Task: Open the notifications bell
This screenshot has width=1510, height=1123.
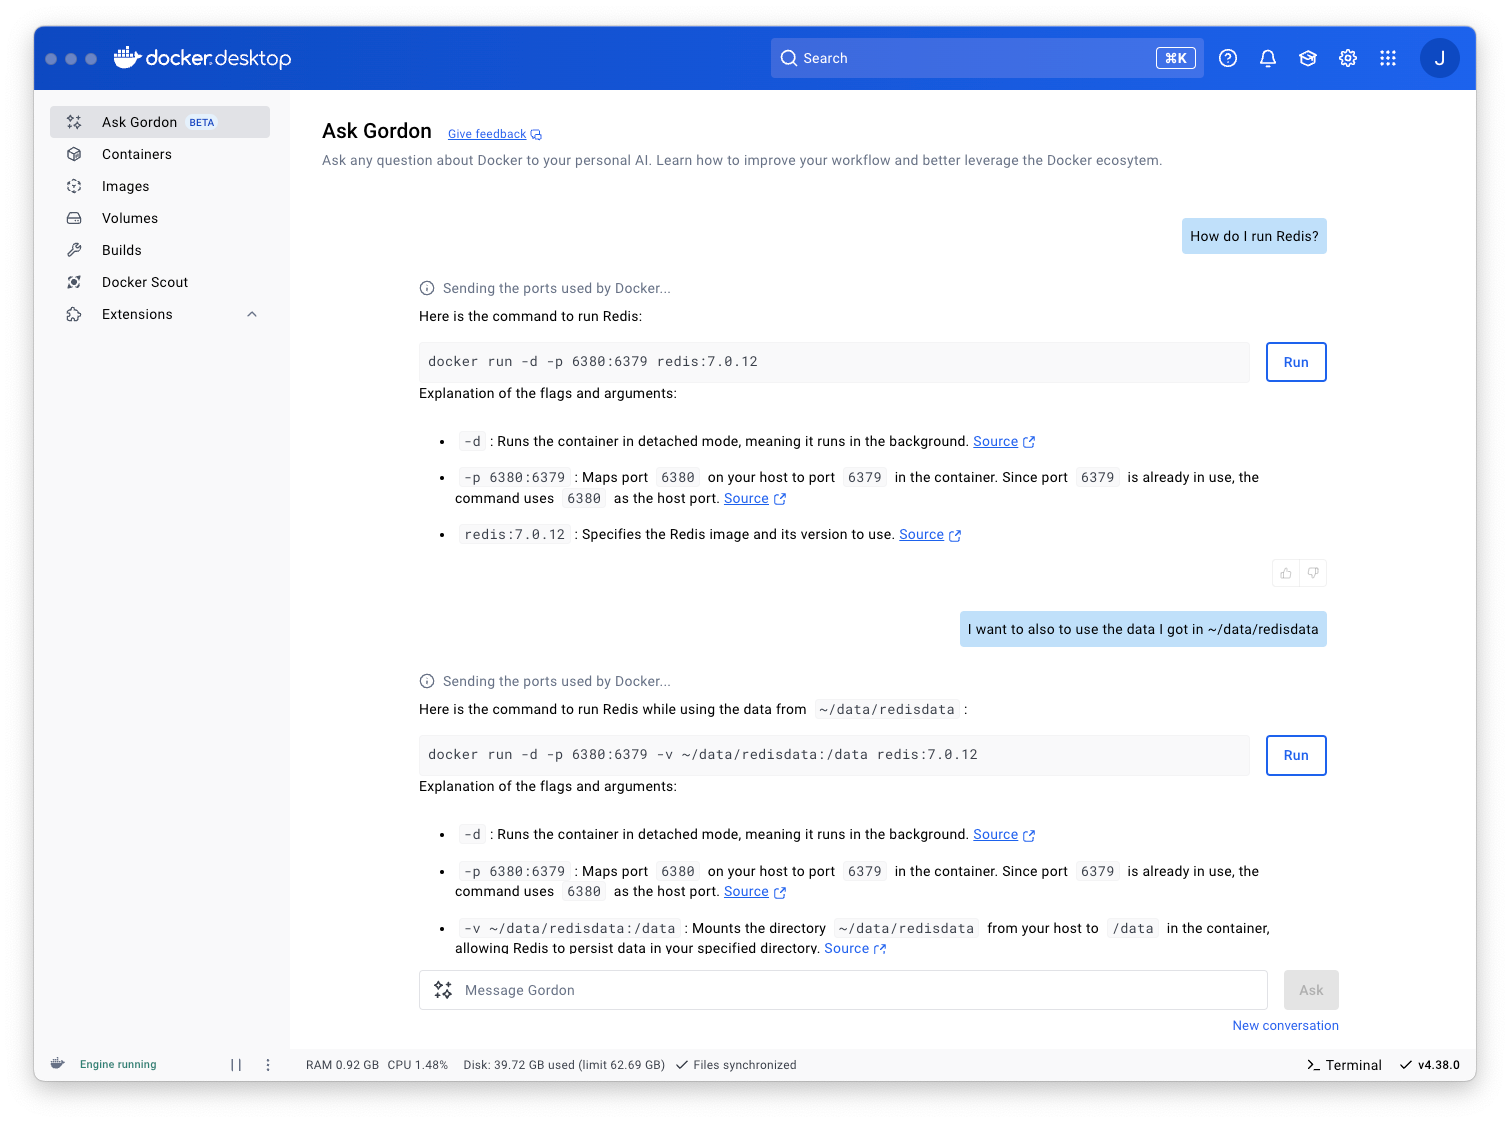Action: click(x=1268, y=58)
